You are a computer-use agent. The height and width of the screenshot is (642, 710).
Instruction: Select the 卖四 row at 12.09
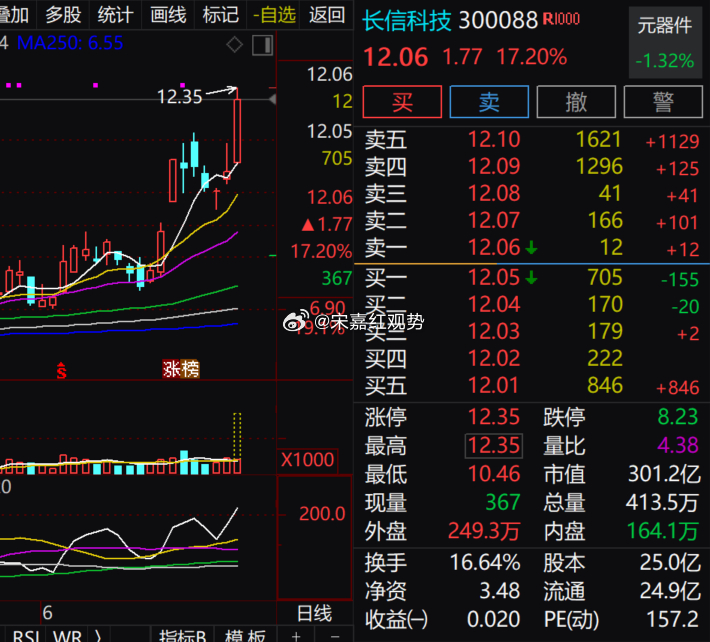pyautogui.click(x=532, y=167)
